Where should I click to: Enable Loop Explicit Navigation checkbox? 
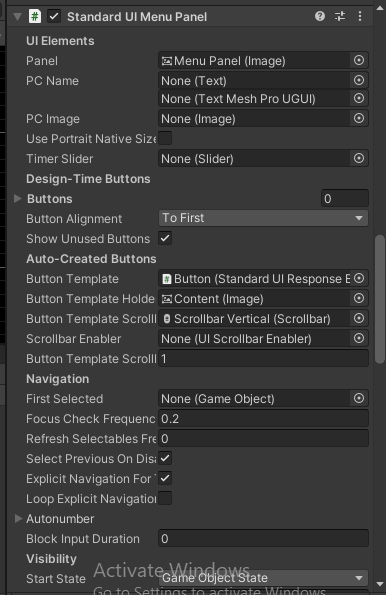click(165, 498)
